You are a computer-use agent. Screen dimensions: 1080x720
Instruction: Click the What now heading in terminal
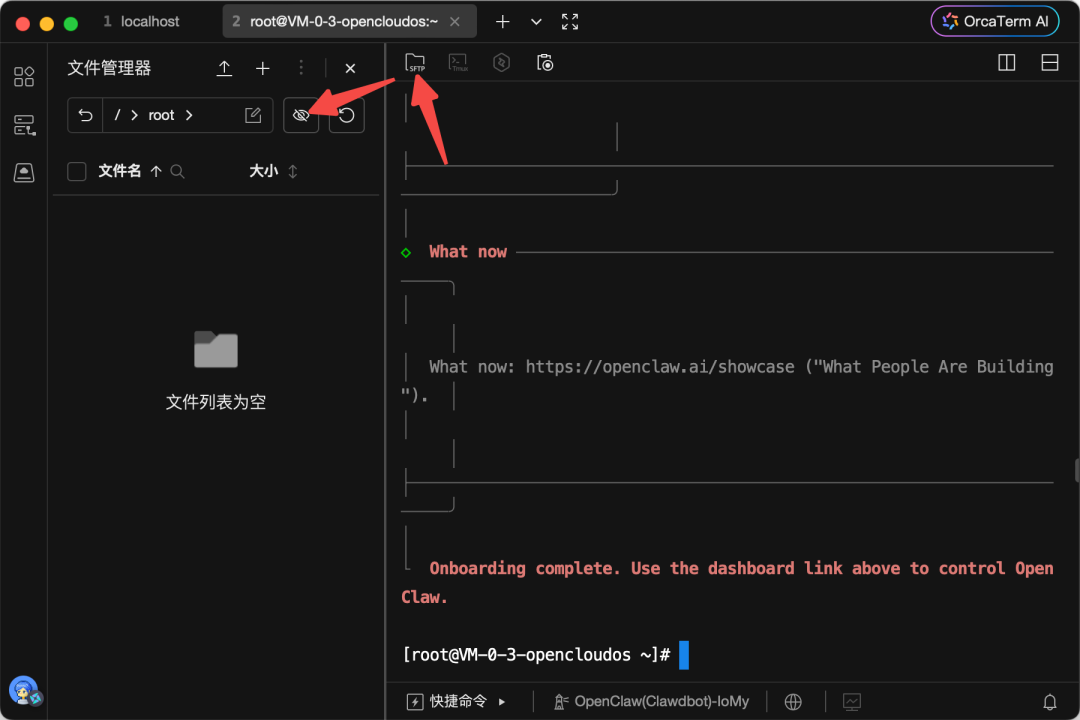[x=468, y=252]
